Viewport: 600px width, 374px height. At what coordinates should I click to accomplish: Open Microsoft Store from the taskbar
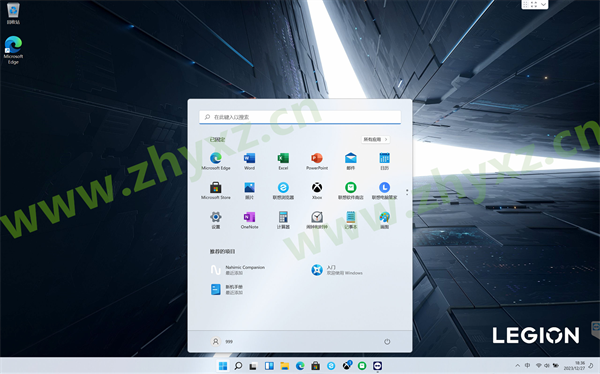[x=315, y=366]
